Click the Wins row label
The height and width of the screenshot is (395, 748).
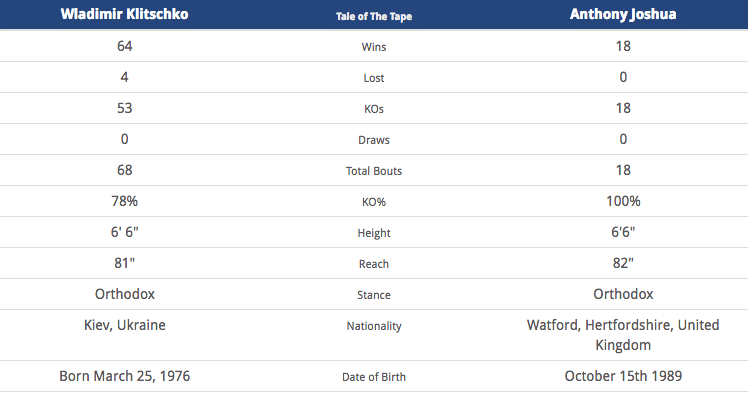coord(374,47)
